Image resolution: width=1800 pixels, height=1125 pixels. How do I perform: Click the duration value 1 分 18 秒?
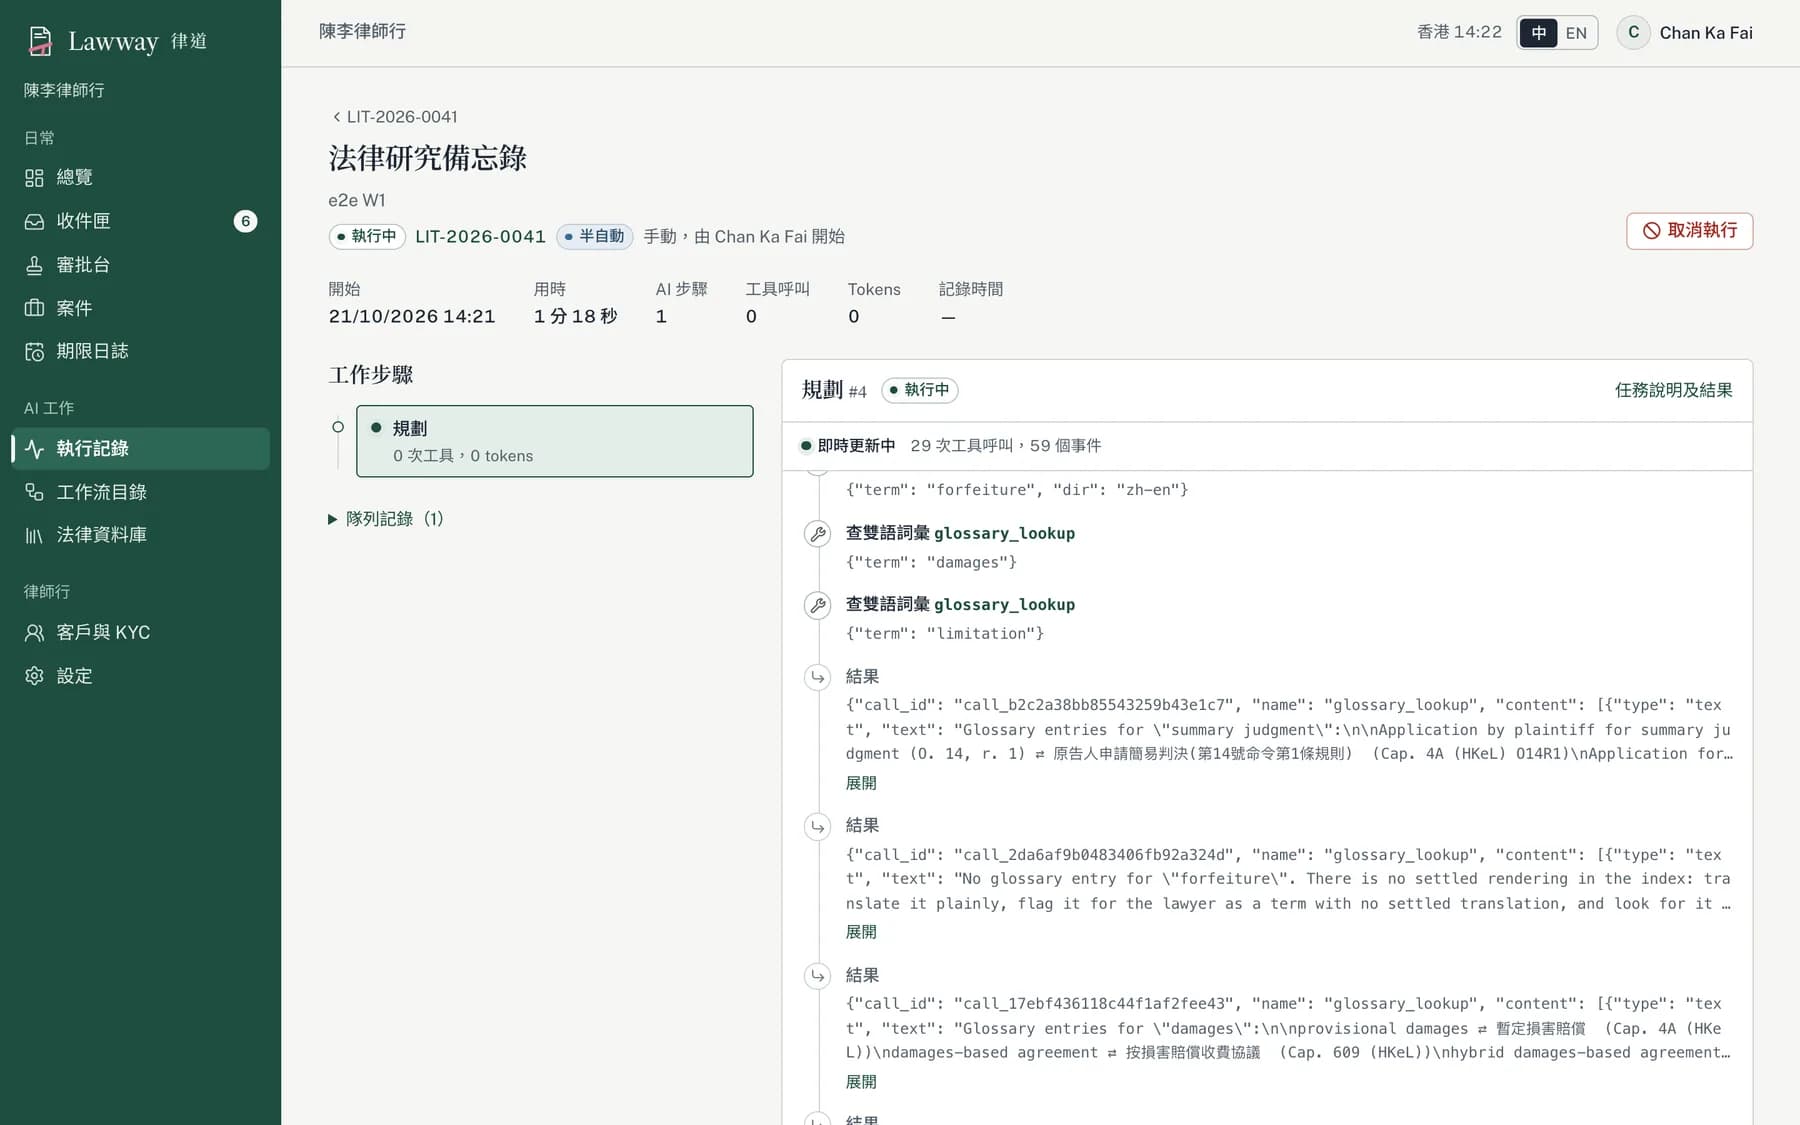point(575,317)
